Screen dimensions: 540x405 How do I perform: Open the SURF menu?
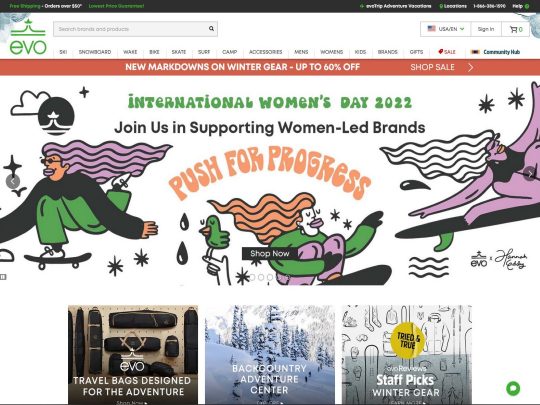click(204, 52)
